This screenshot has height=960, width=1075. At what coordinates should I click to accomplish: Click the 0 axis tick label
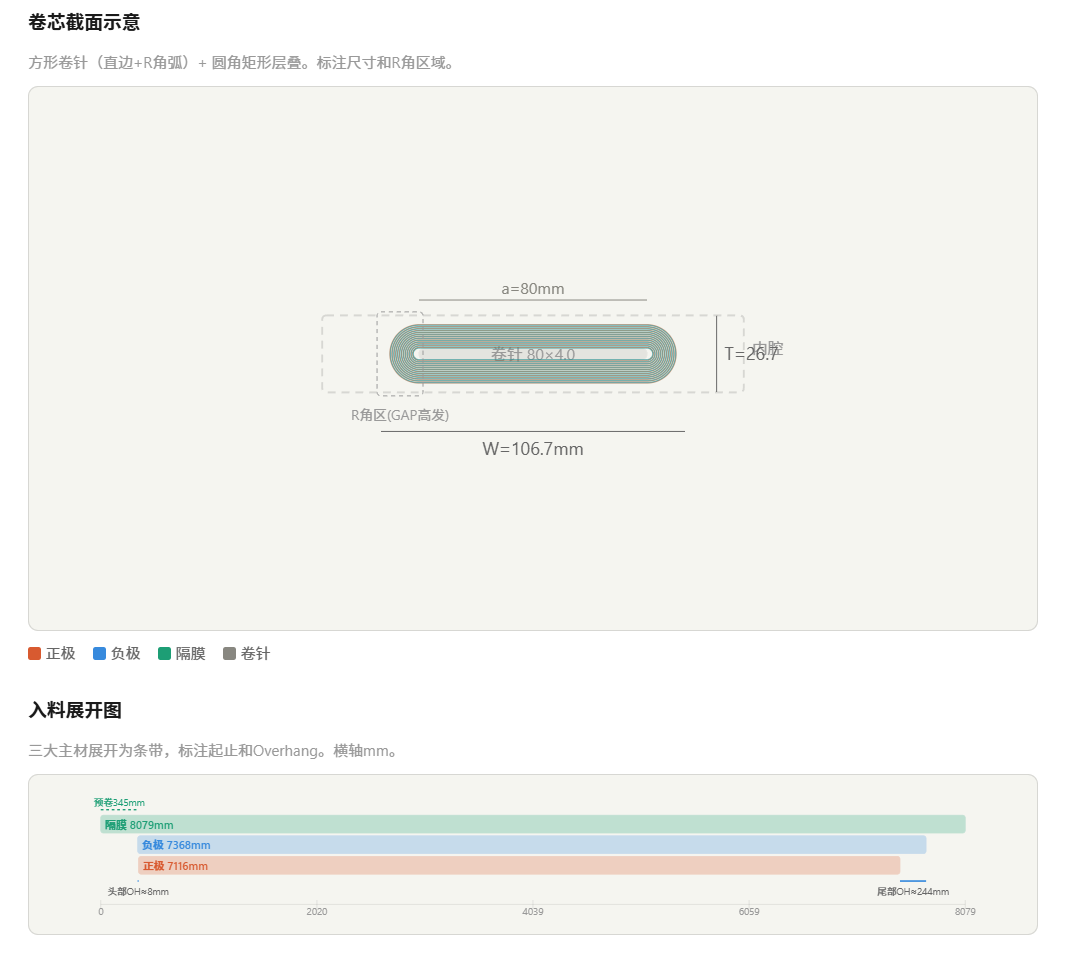tap(101, 911)
